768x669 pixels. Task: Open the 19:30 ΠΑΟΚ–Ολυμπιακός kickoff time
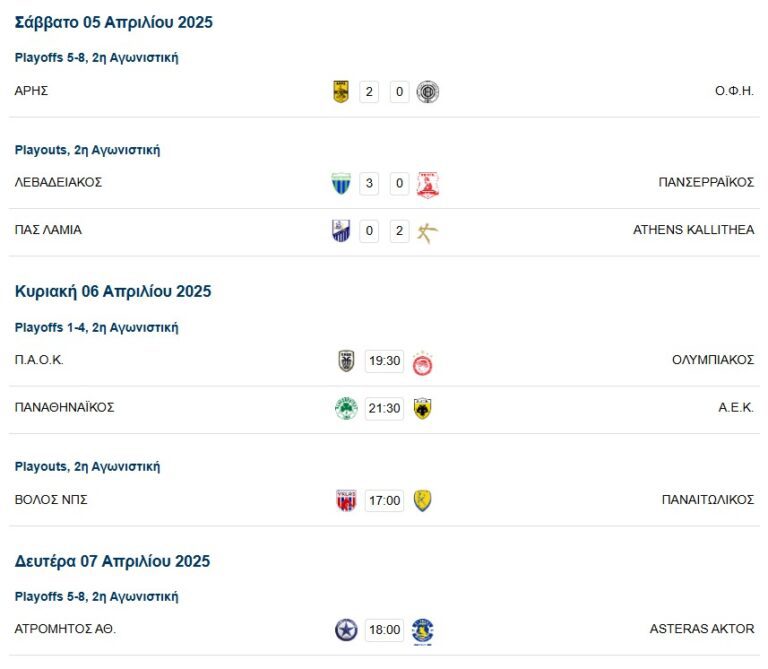[384, 361]
